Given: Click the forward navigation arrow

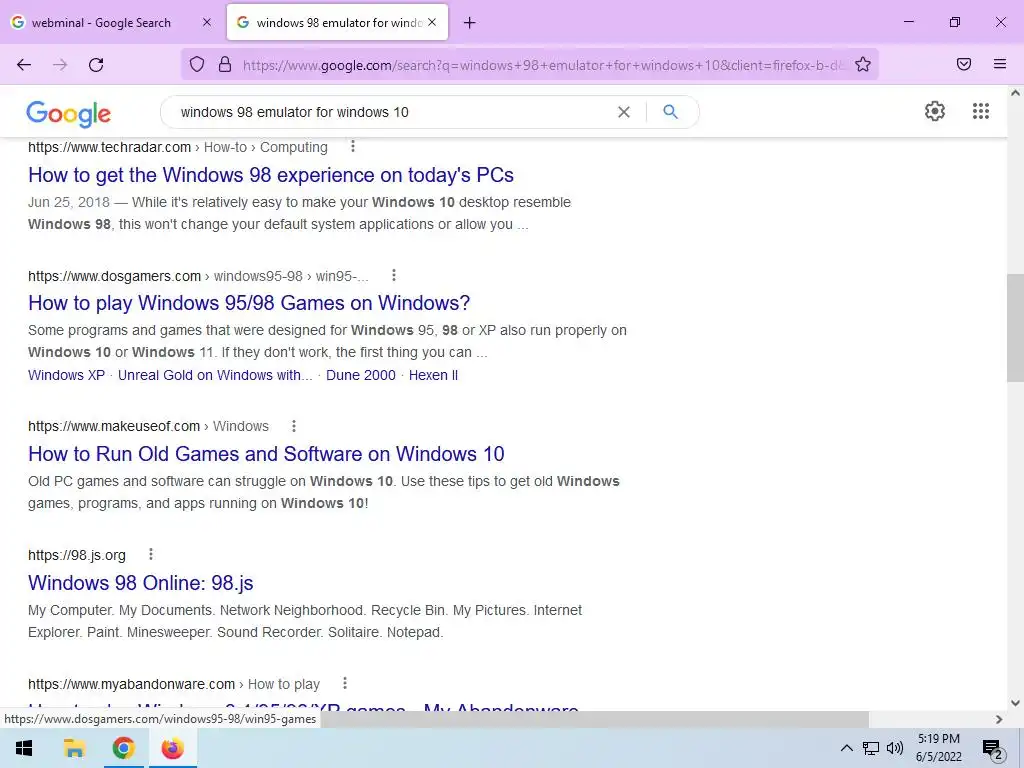Looking at the screenshot, I should click(x=60, y=65).
